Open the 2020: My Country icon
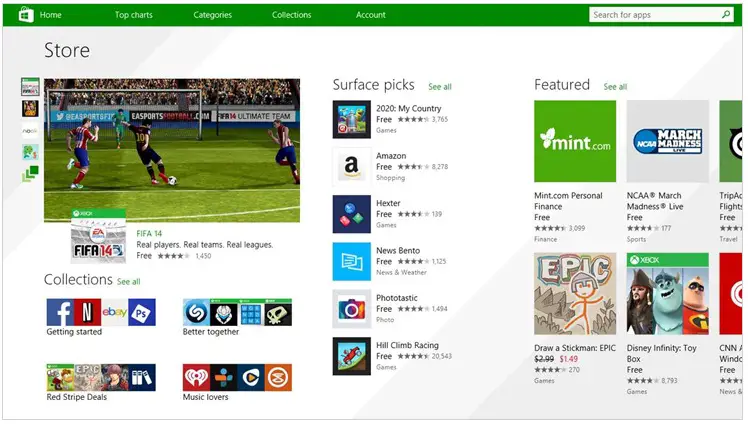748x424 pixels. pos(352,119)
